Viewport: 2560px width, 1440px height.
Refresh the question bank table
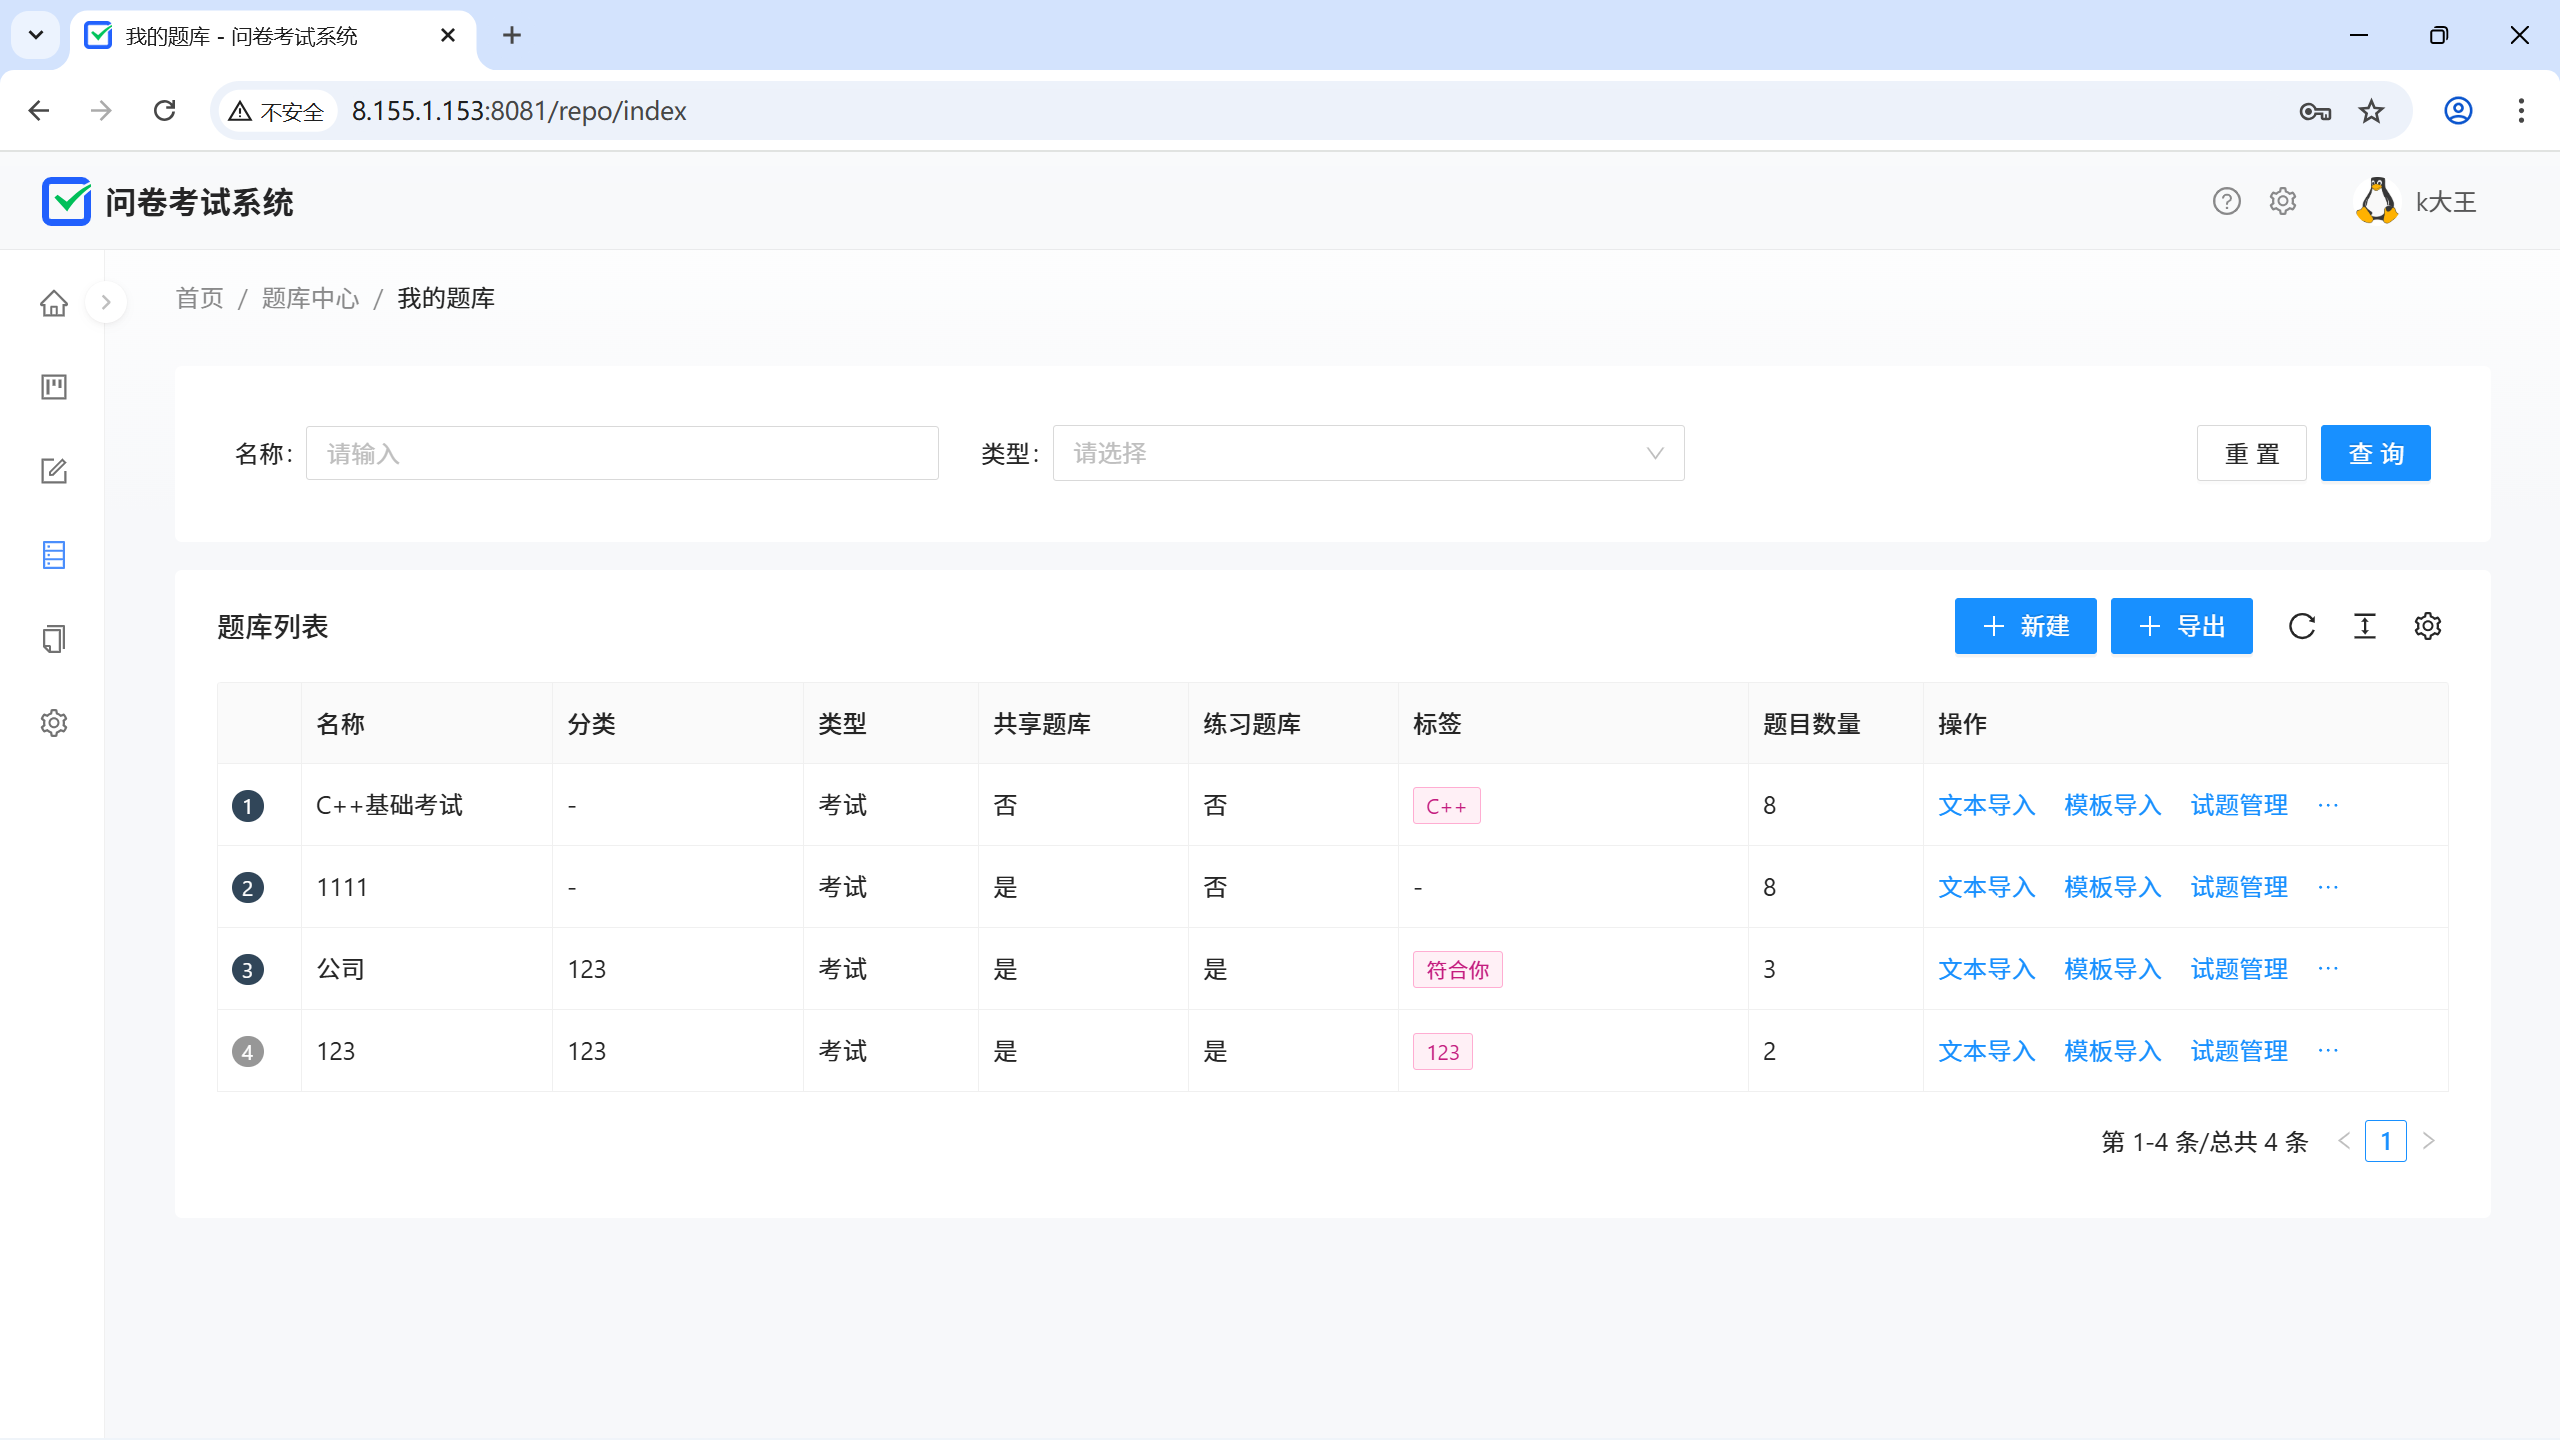[x=2302, y=626]
